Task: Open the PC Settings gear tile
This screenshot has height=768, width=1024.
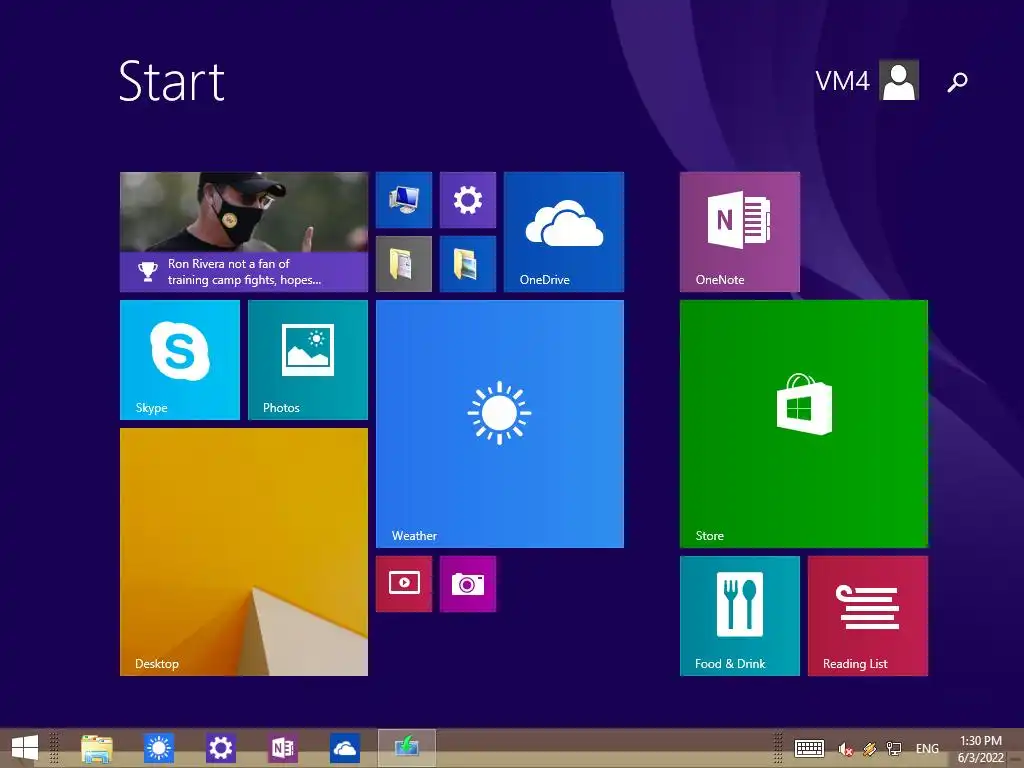Action: click(x=468, y=200)
